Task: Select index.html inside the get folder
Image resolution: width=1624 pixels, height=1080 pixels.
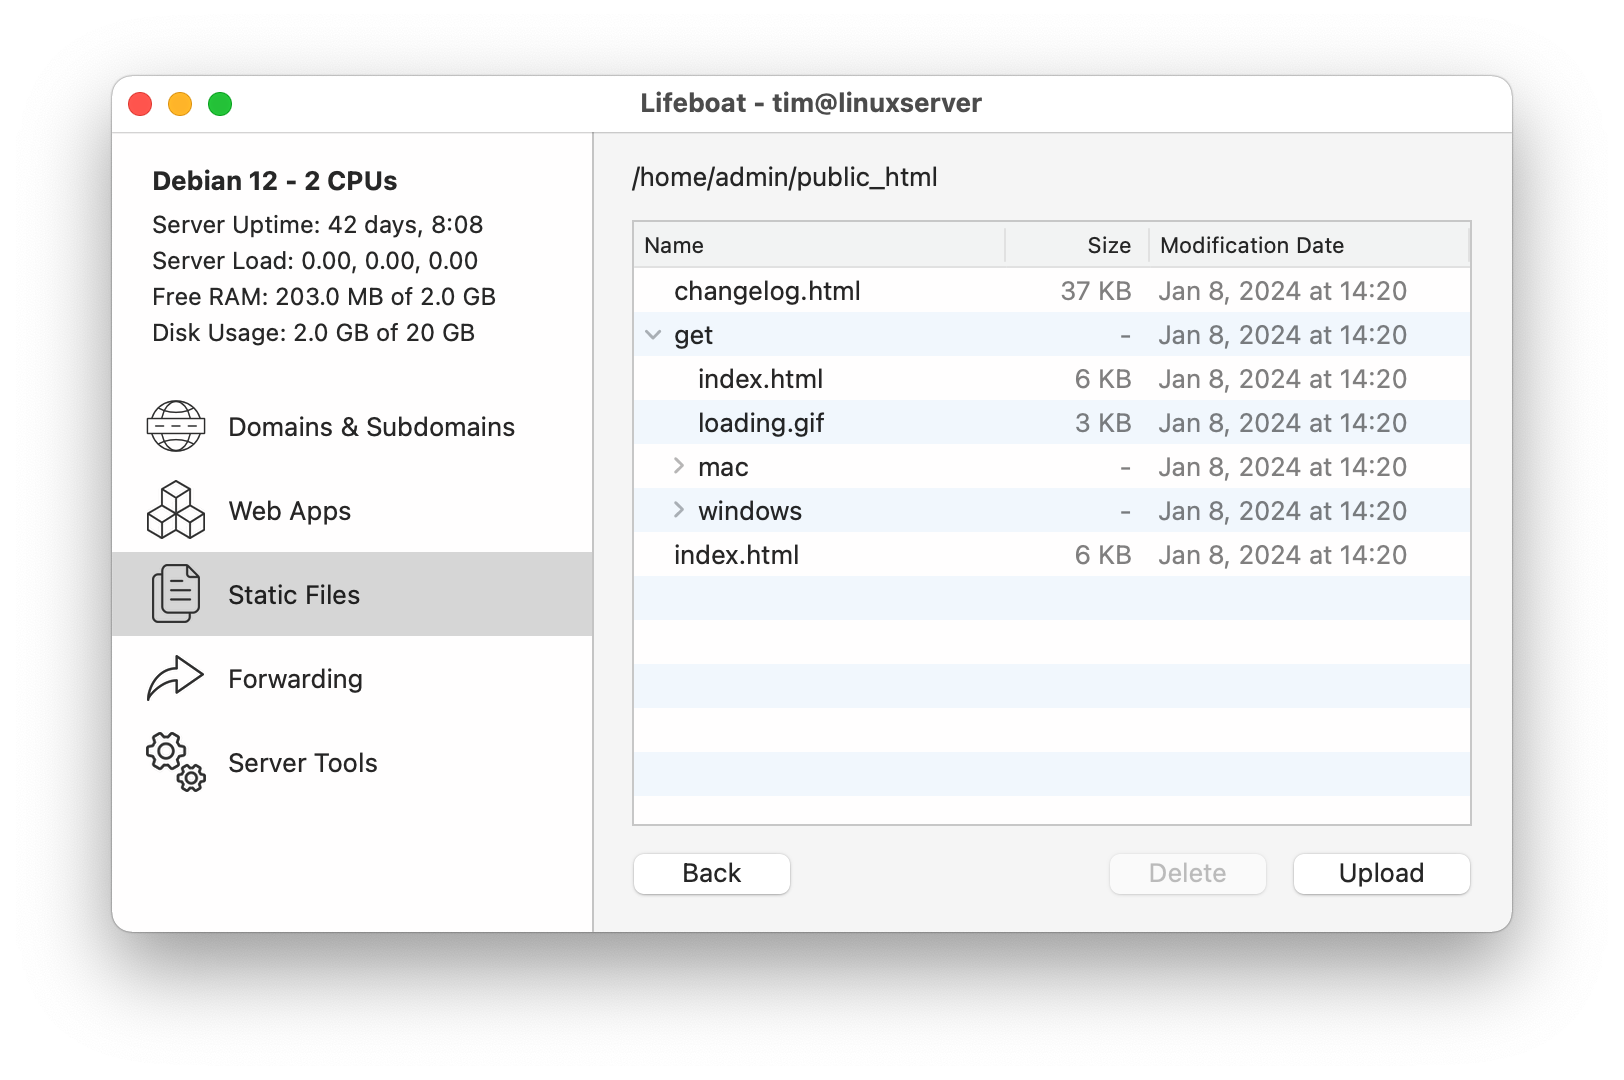Action: [x=760, y=379]
